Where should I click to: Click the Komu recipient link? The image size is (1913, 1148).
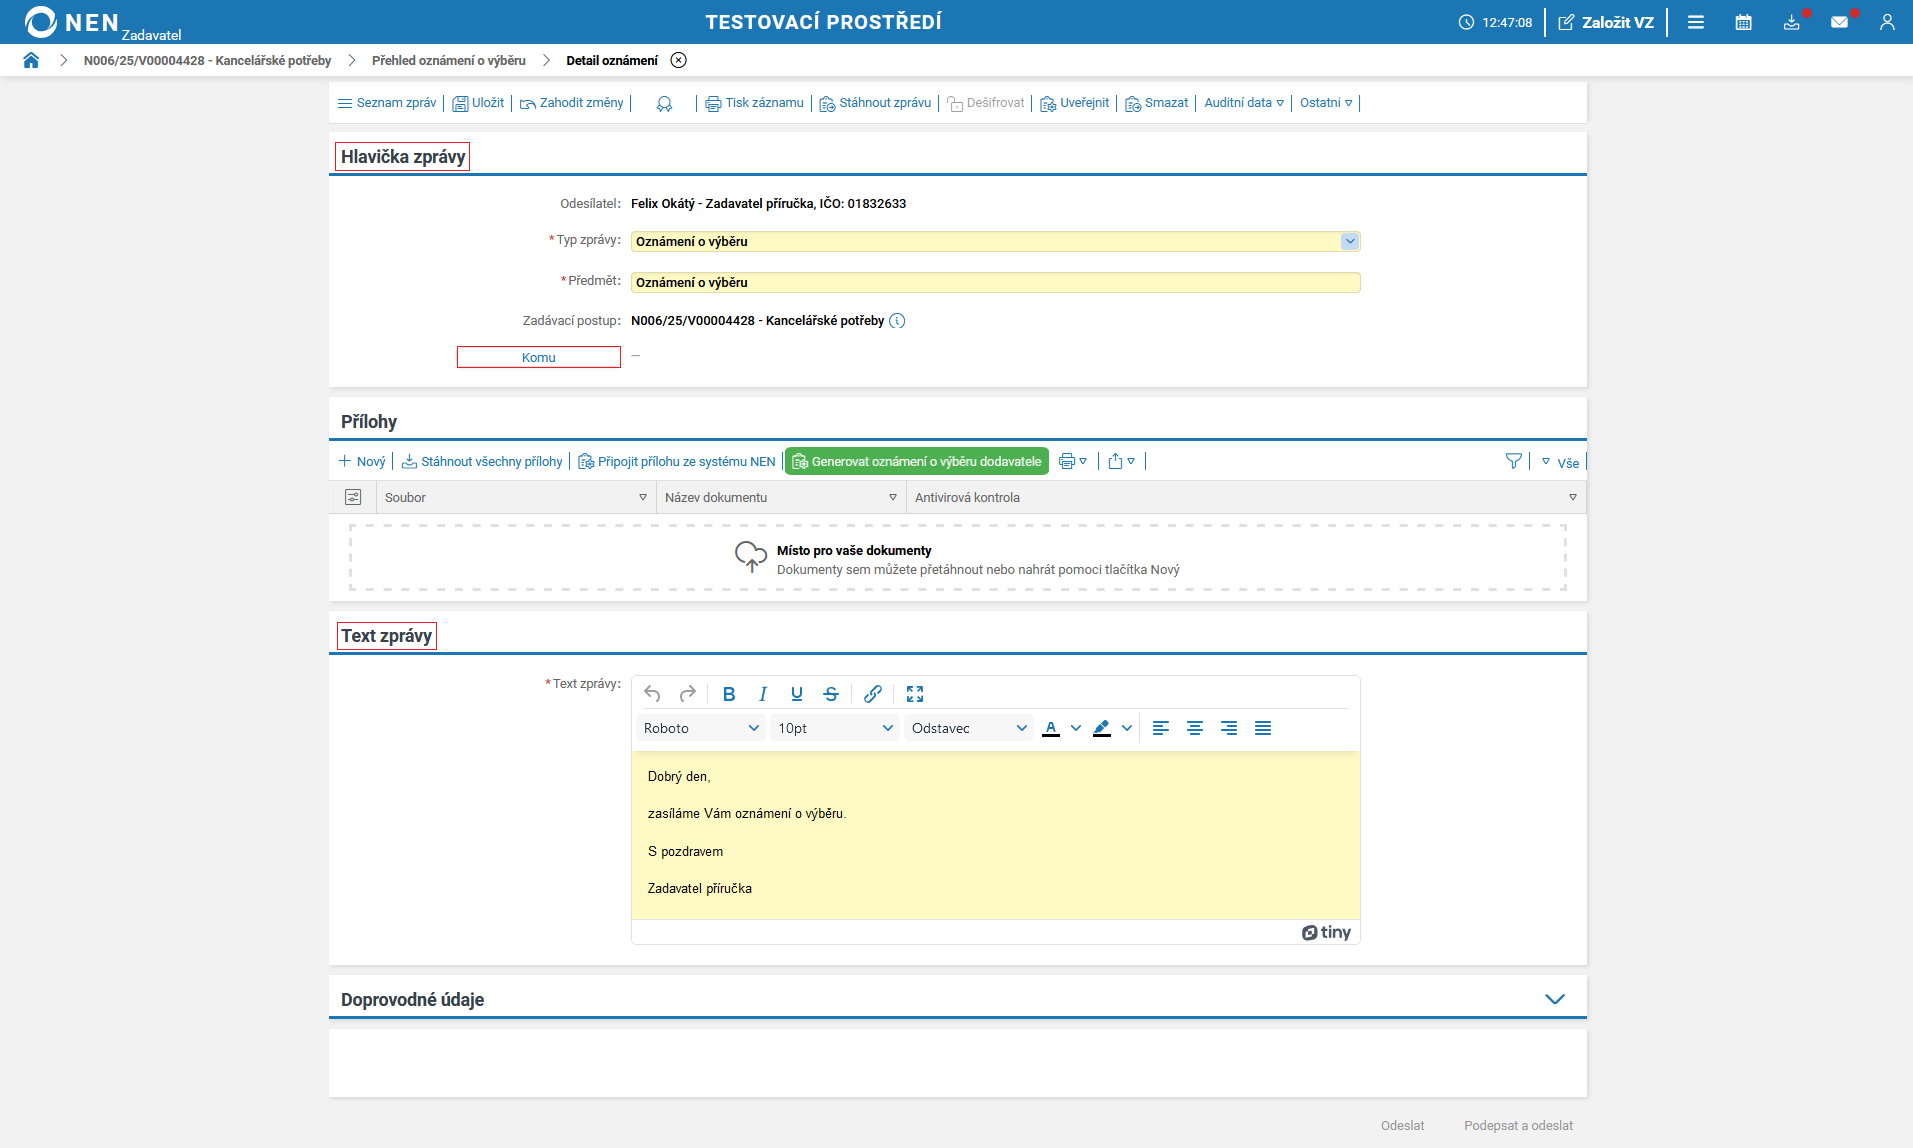pyautogui.click(x=538, y=357)
